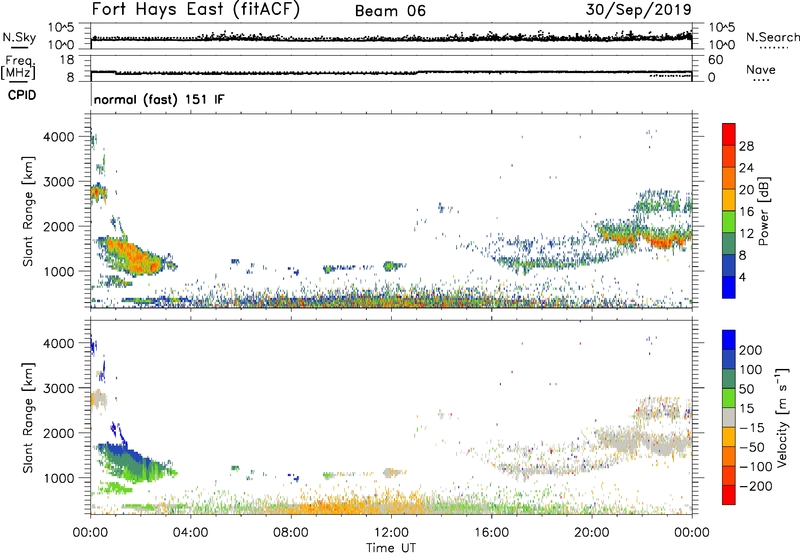Click the 'N.Sky' legend label
The image size is (800, 554).
19,37
